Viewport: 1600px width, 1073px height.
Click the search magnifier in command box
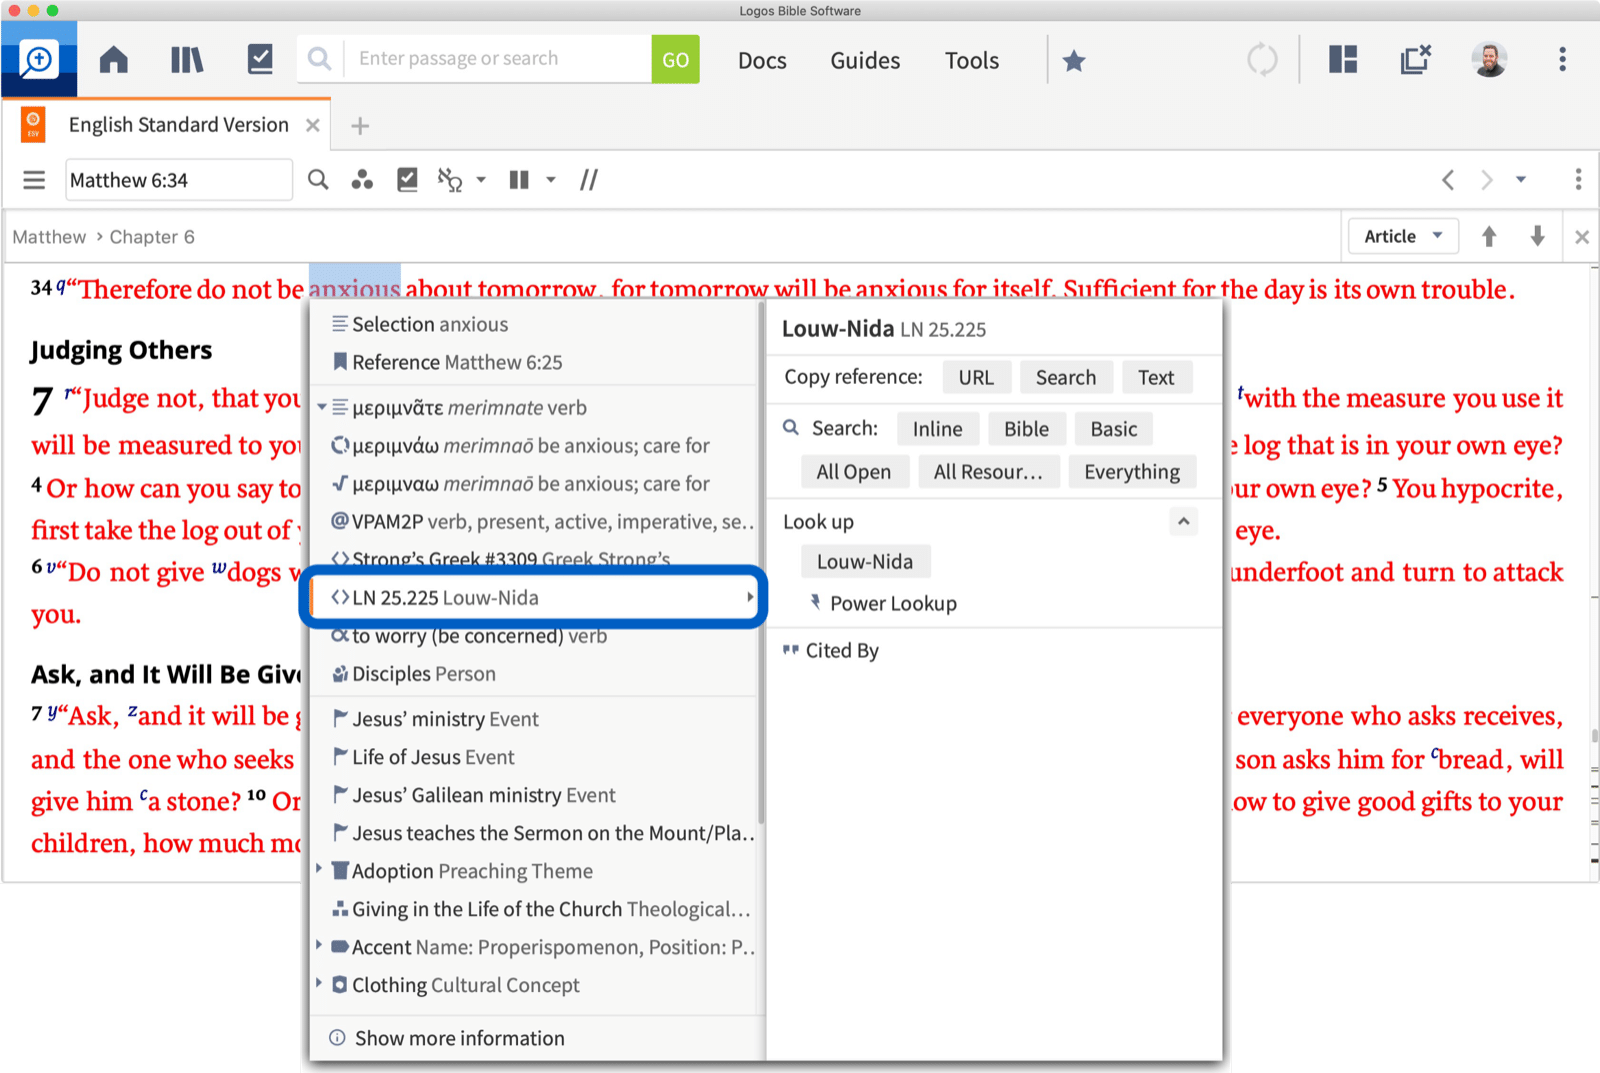(320, 59)
